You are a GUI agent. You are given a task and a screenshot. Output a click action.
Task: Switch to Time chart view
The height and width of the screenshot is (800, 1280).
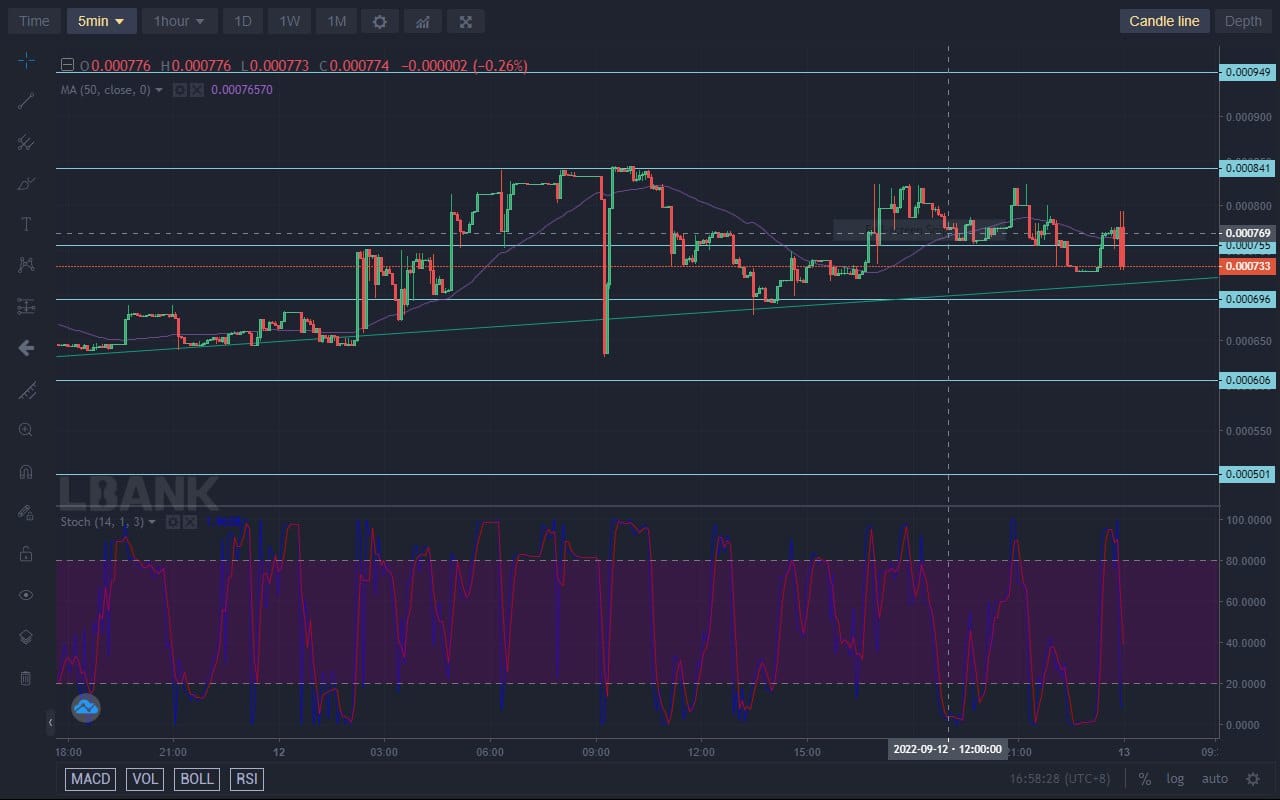click(x=34, y=21)
